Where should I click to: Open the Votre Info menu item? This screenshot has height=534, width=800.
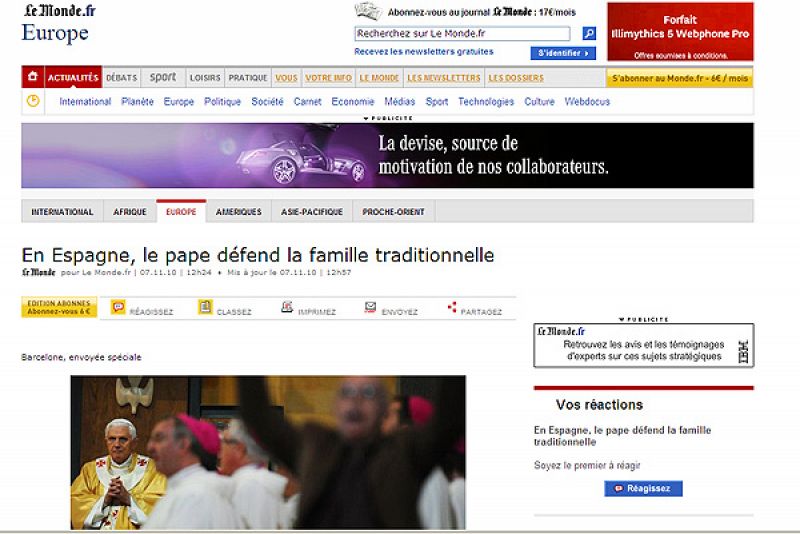pyautogui.click(x=329, y=78)
